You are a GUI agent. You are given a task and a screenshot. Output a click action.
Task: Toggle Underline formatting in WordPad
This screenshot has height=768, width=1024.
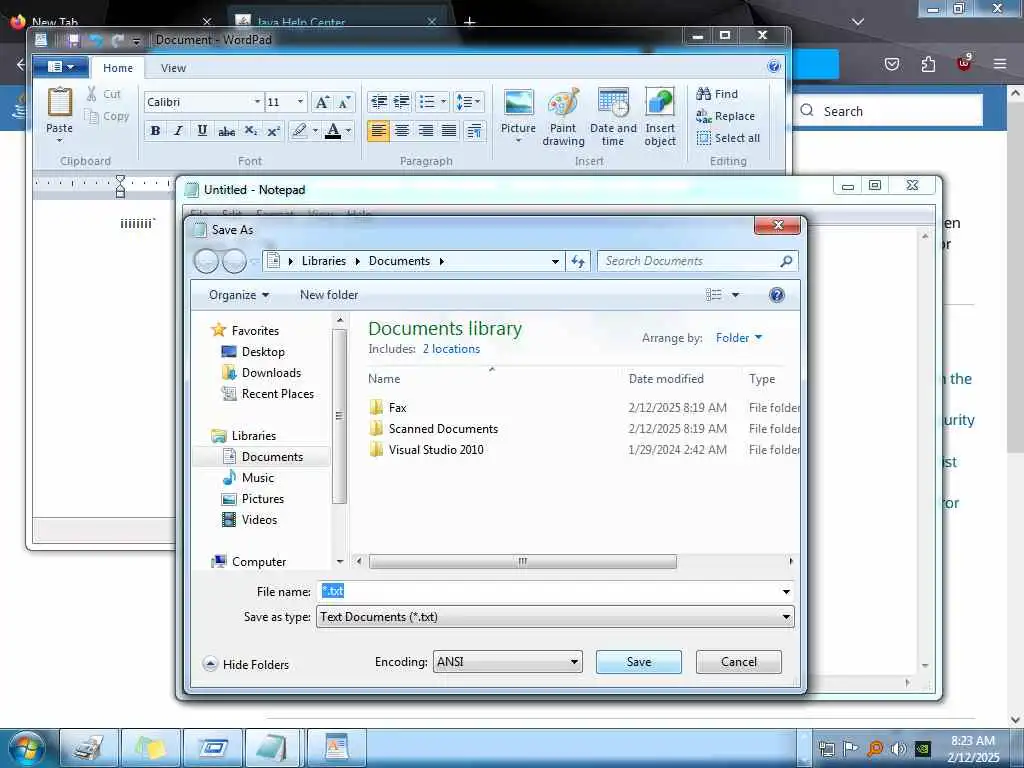point(202,131)
